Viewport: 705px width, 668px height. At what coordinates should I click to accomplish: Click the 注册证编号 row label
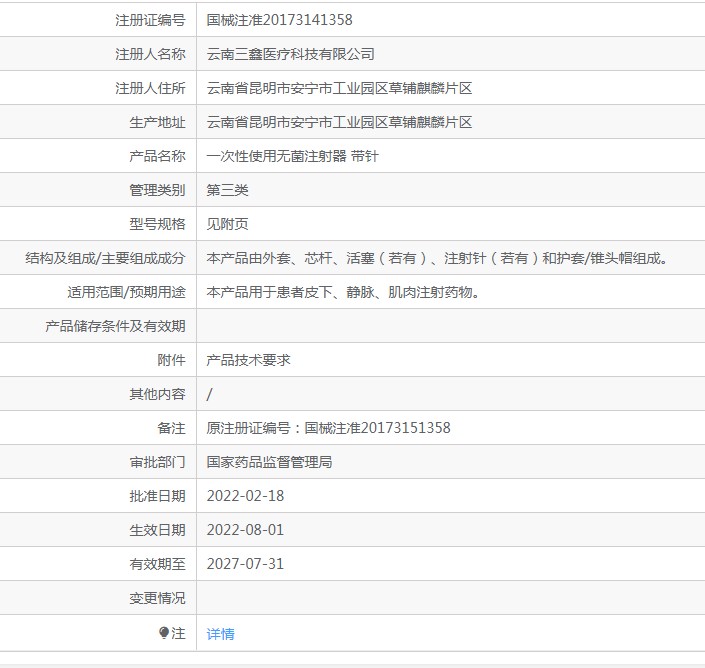(x=150, y=20)
